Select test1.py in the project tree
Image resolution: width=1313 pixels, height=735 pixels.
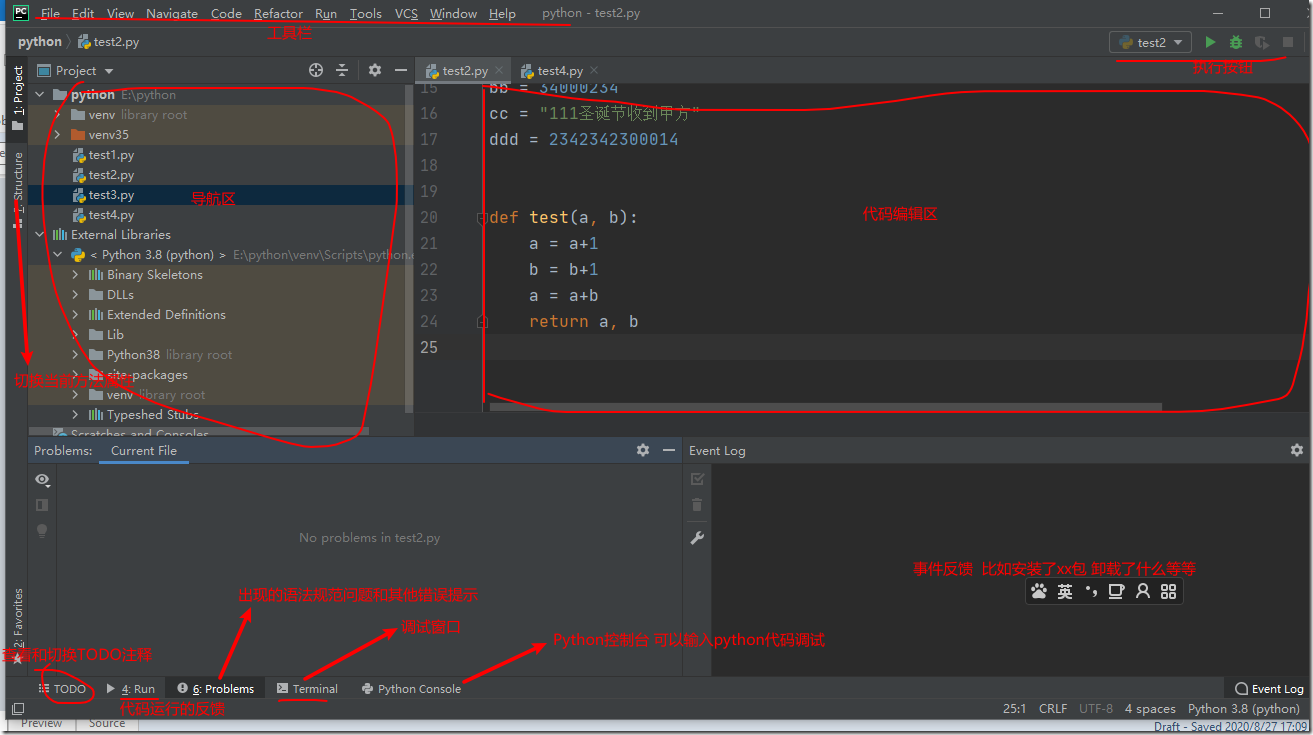(111, 155)
